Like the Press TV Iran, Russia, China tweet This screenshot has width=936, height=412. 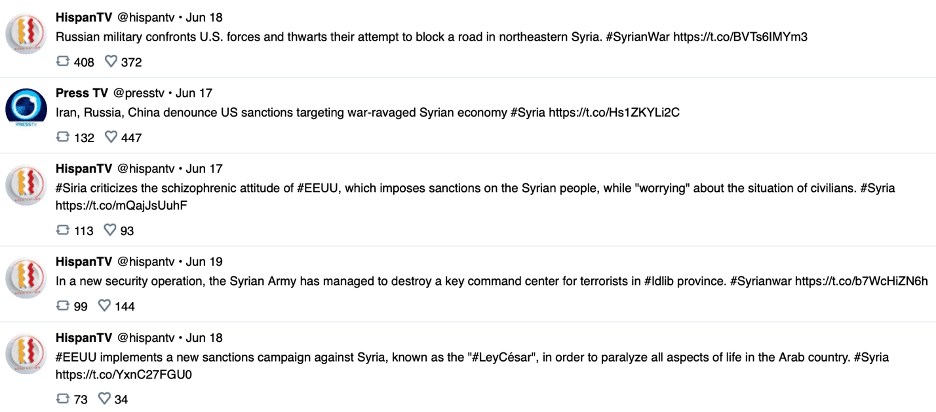coord(110,137)
